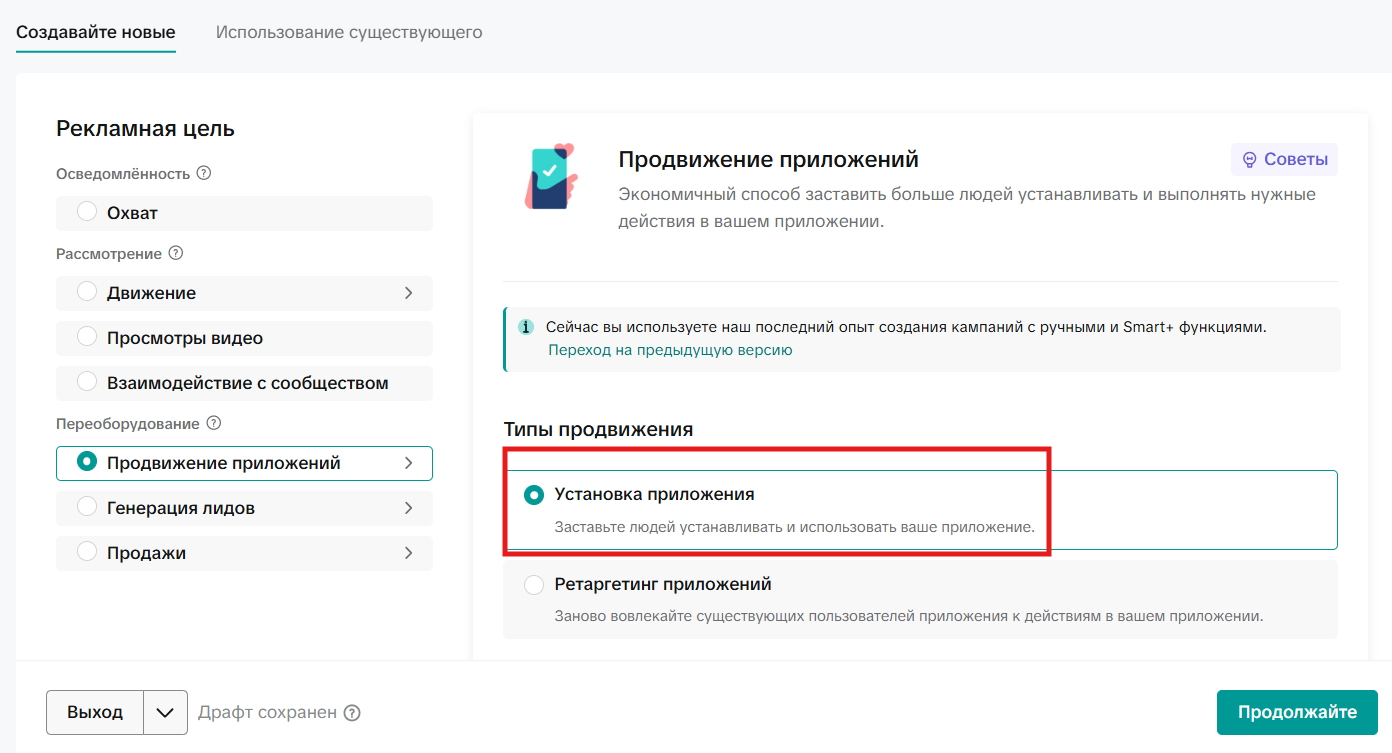Expand the Продвижение приложений chevron arrow

(x=408, y=463)
